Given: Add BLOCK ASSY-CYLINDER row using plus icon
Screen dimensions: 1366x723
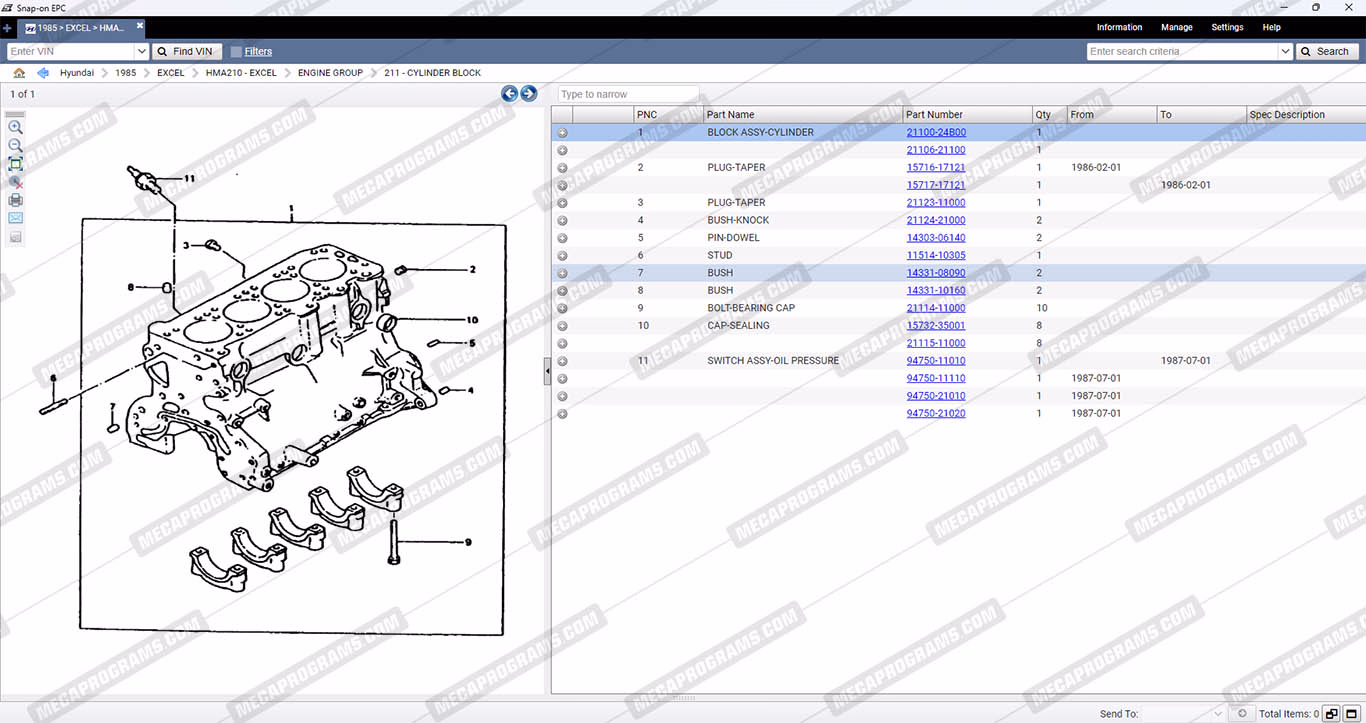Looking at the screenshot, I should pos(562,133).
